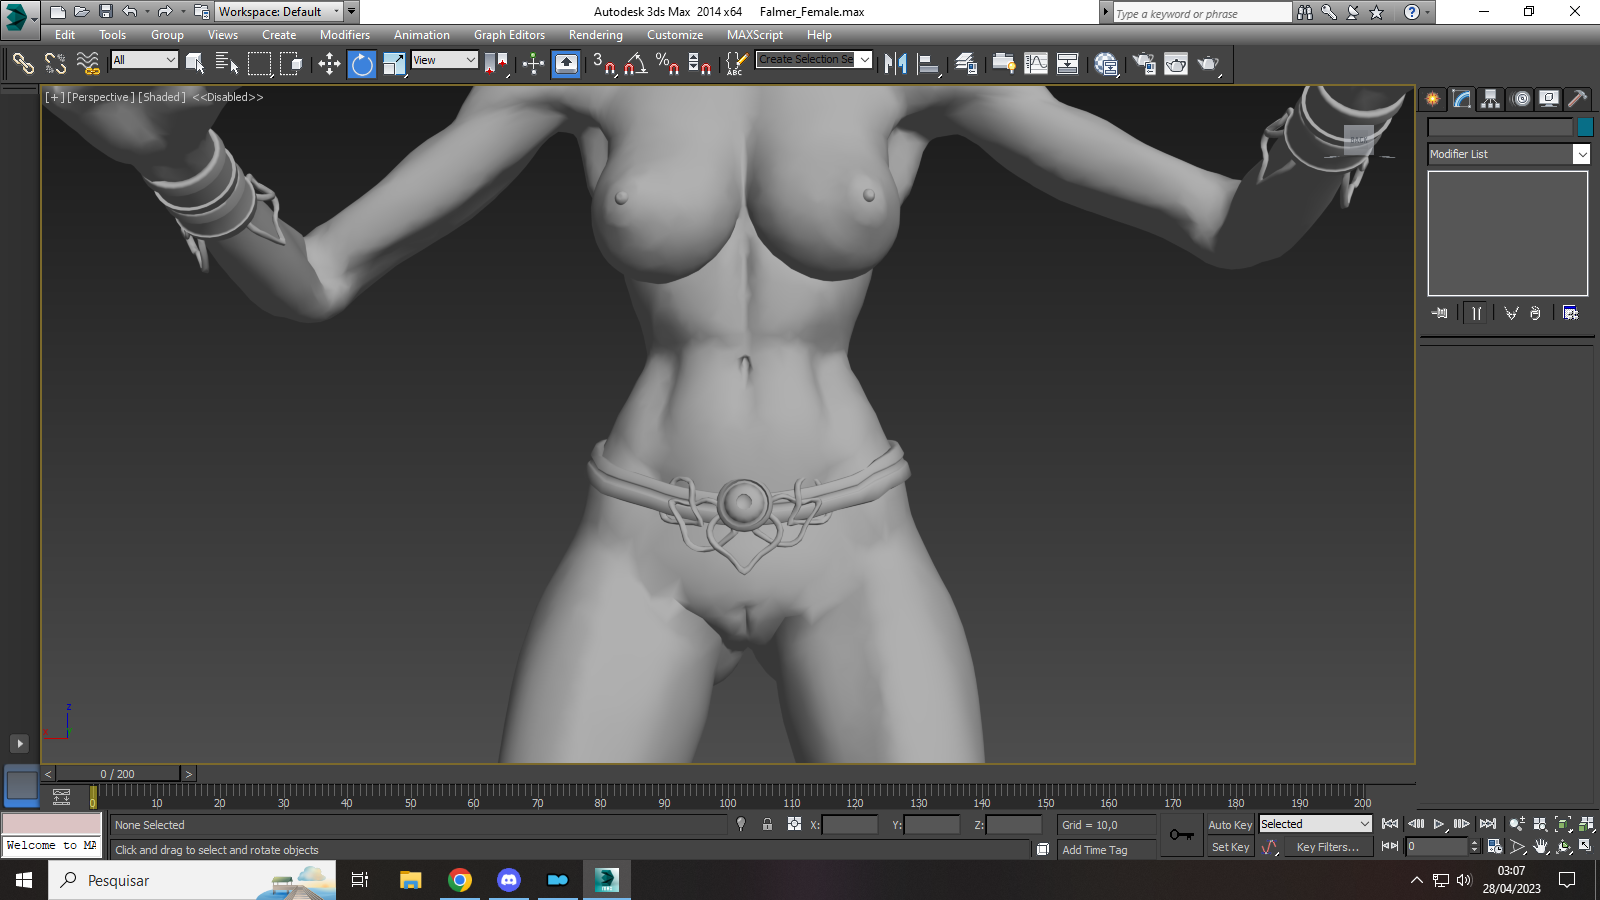Toggle Auto Key animation mode
This screenshot has width=1600, height=900.
tap(1230, 825)
